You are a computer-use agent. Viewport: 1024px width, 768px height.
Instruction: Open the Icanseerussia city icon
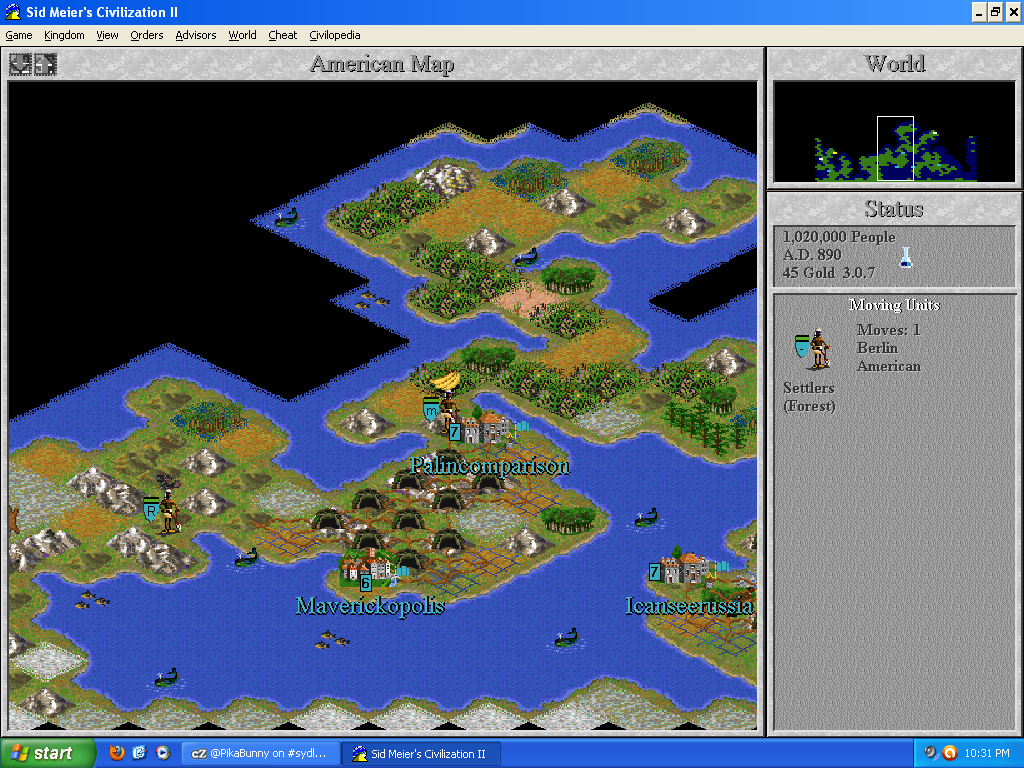[687, 566]
